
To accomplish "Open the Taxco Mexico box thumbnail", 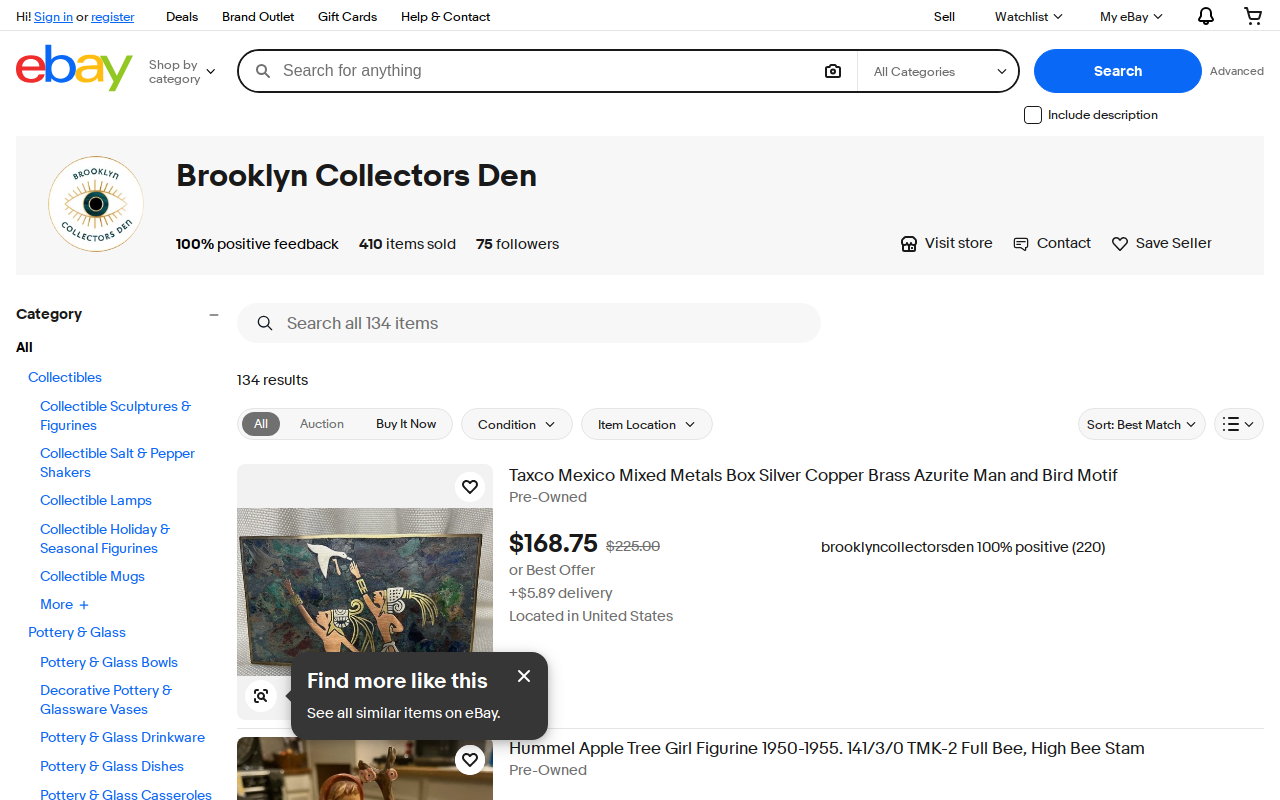I will coord(365,592).
